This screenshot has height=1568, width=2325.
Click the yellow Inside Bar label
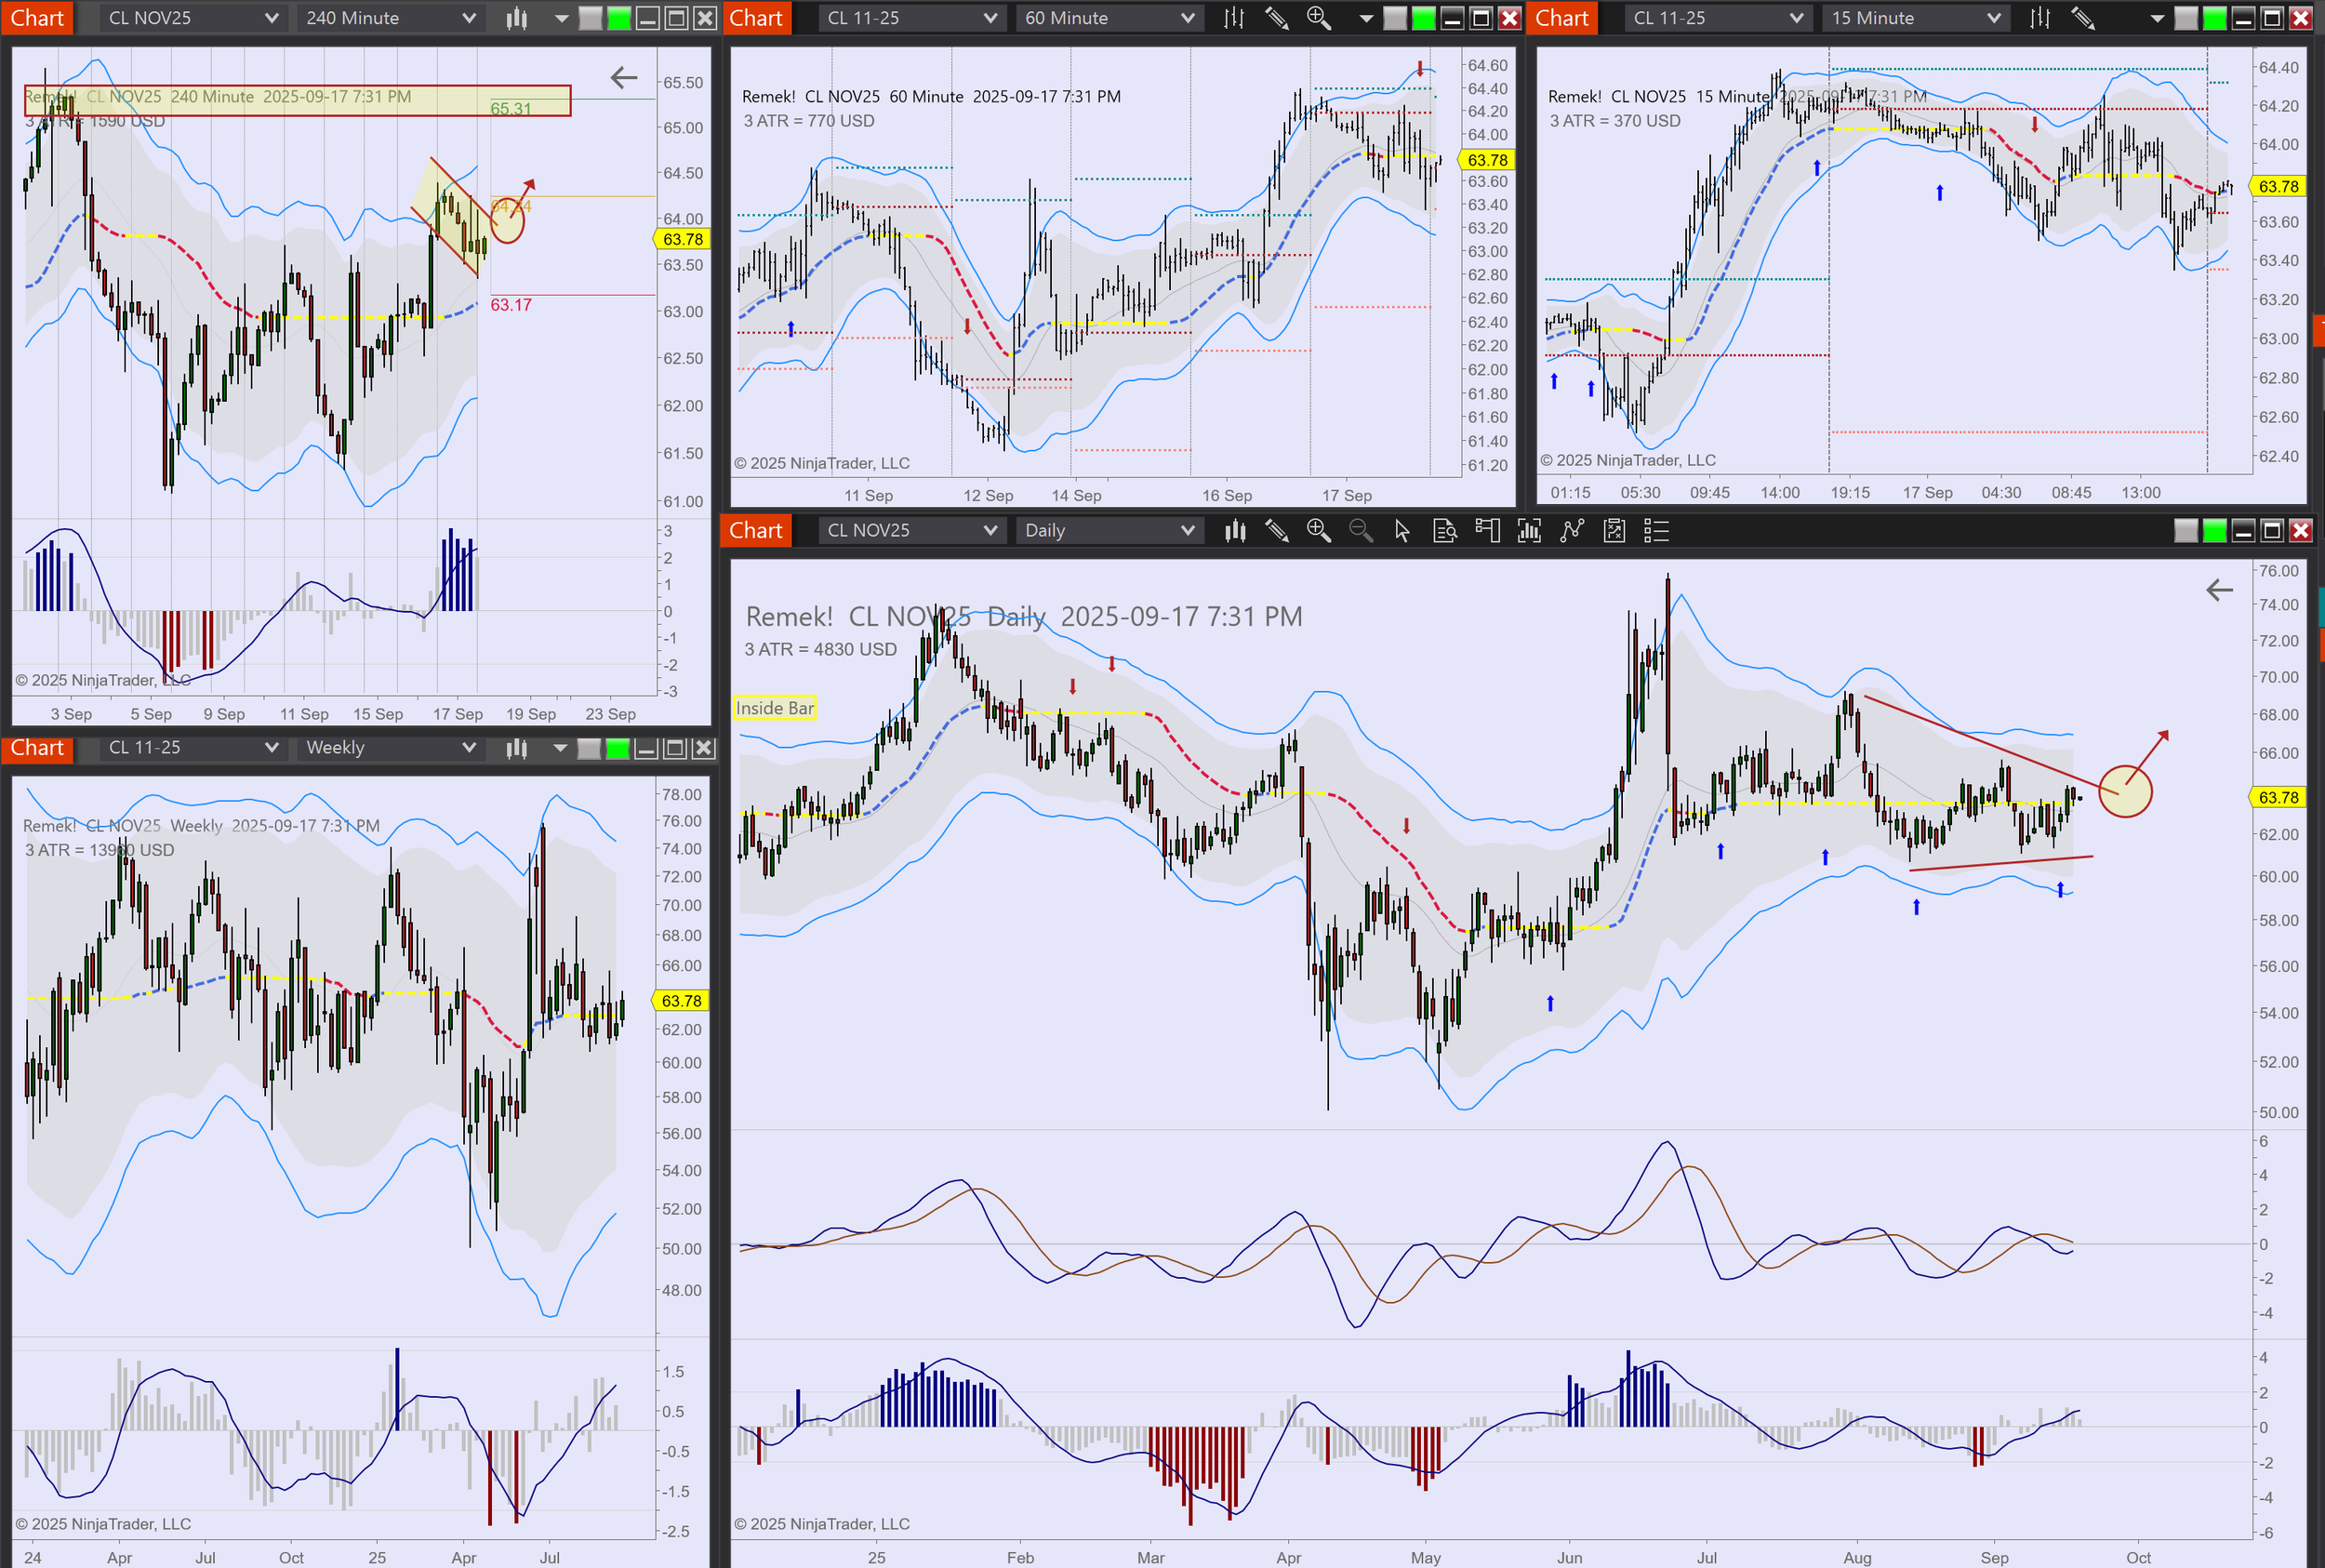click(775, 708)
